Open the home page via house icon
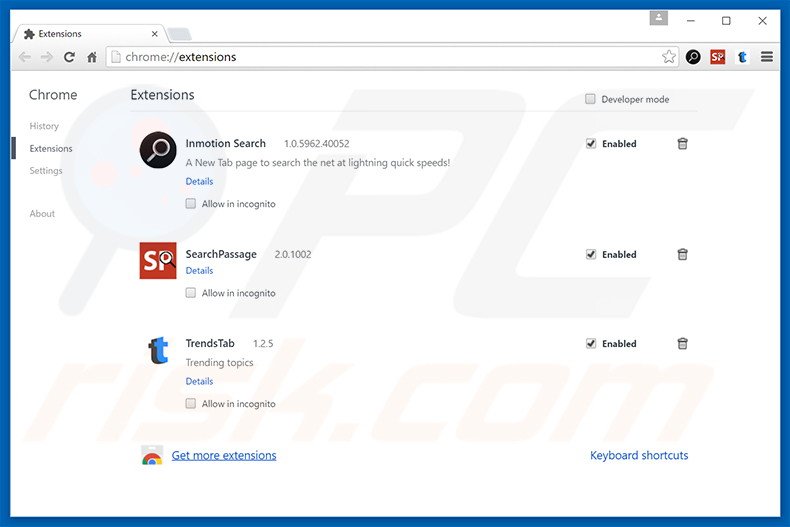Viewport: 790px width, 527px height. pos(92,57)
